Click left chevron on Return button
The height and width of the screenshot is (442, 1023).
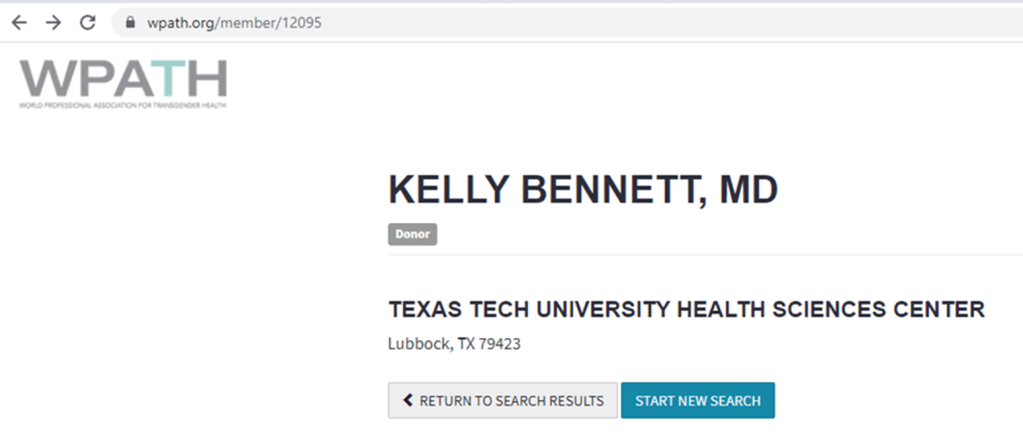[407, 401]
